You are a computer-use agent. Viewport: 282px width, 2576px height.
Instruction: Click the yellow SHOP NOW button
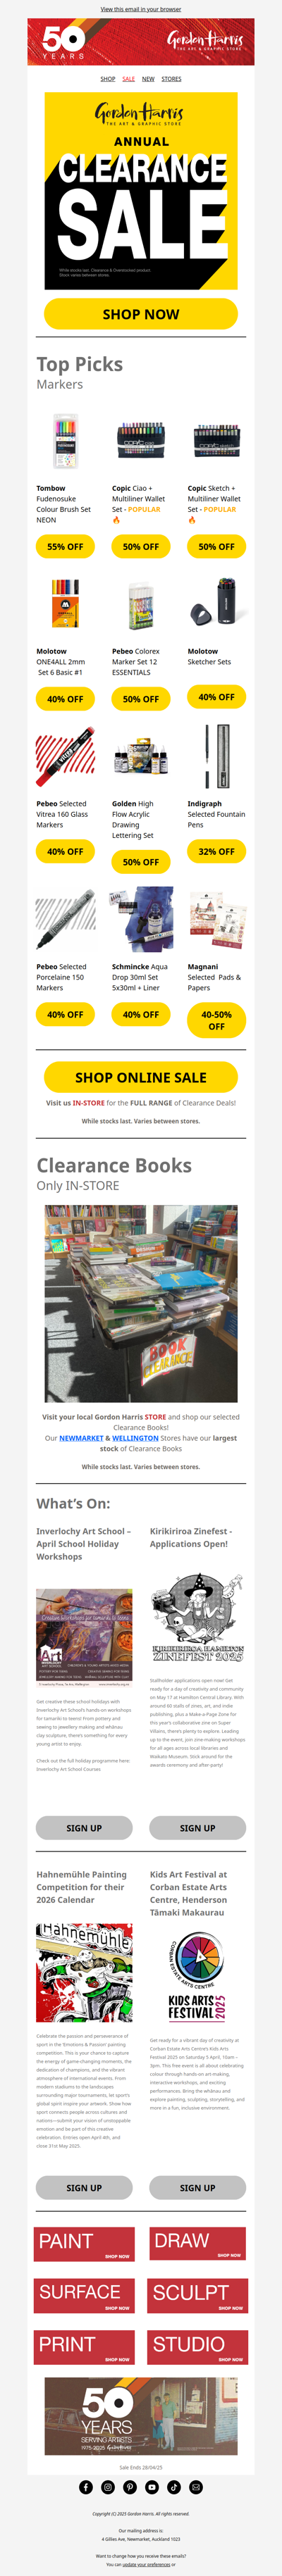point(141,314)
